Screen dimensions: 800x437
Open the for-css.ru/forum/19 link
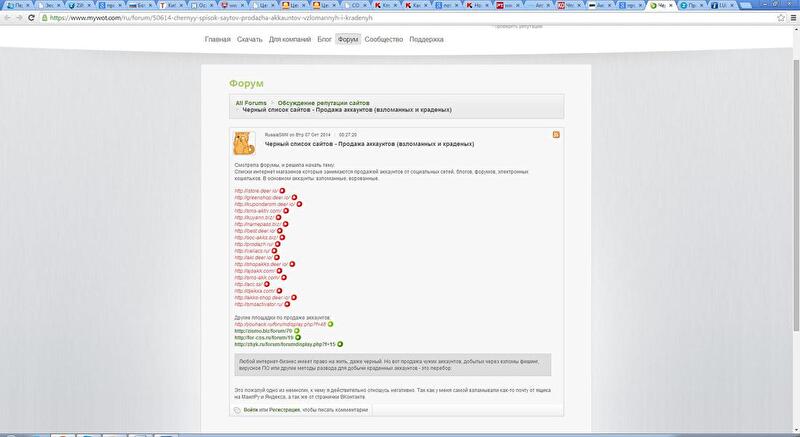[x=263, y=337]
